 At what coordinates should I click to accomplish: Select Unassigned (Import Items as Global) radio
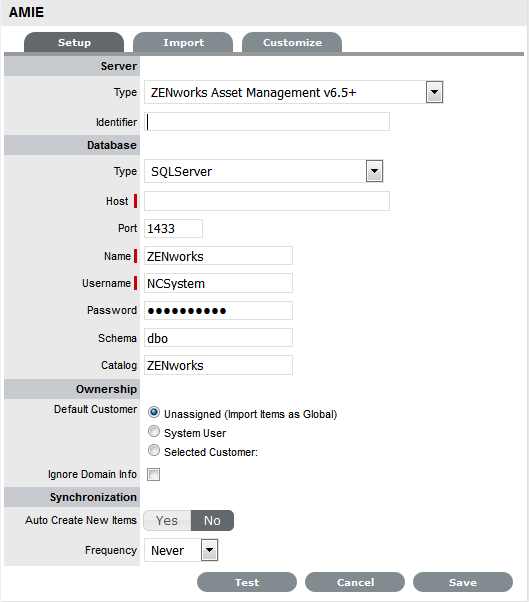pyautogui.click(x=154, y=412)
